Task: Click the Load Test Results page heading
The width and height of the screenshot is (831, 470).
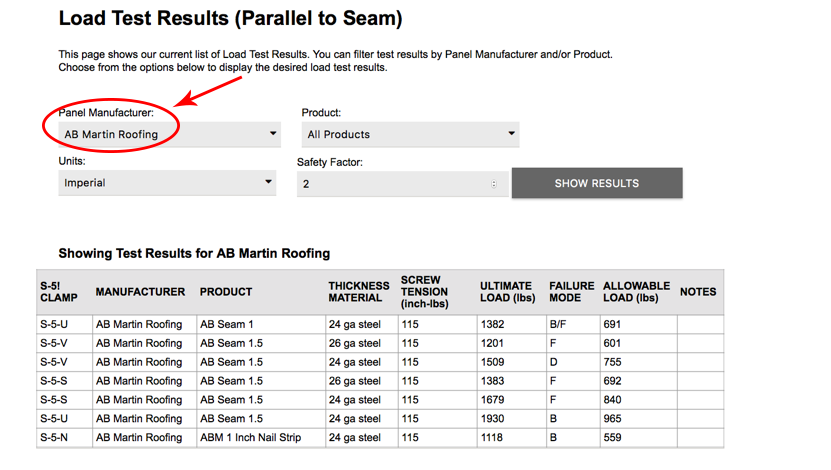Action: [x=231, y=18]
